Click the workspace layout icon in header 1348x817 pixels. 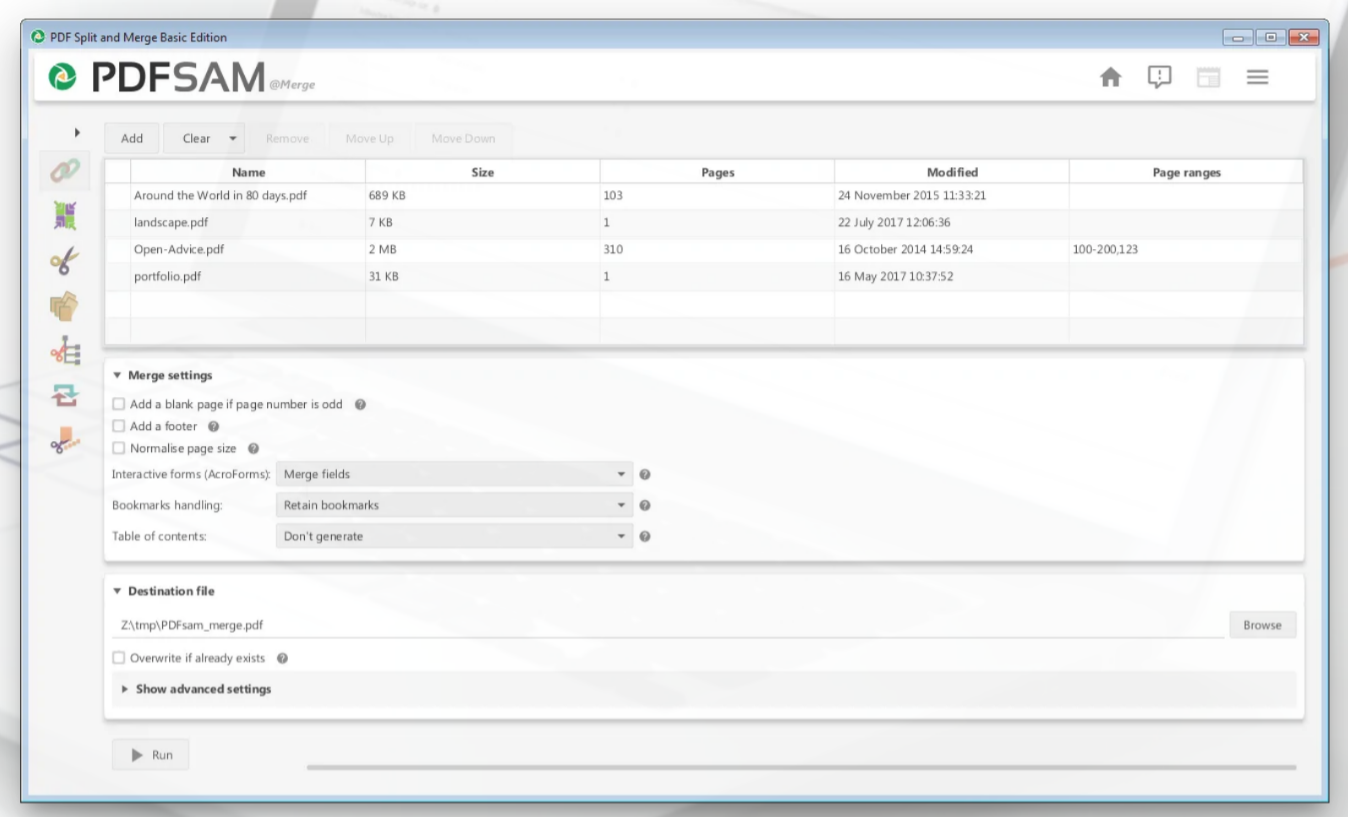[1208, 78]
